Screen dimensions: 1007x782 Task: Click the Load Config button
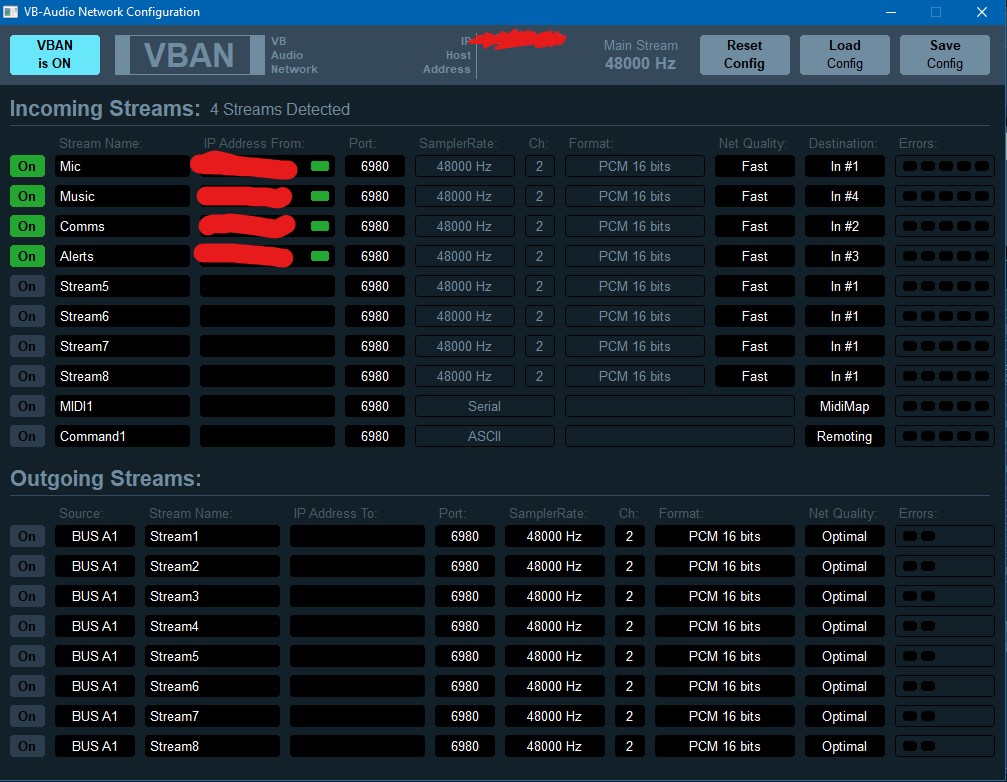click(x=844, y=54)
